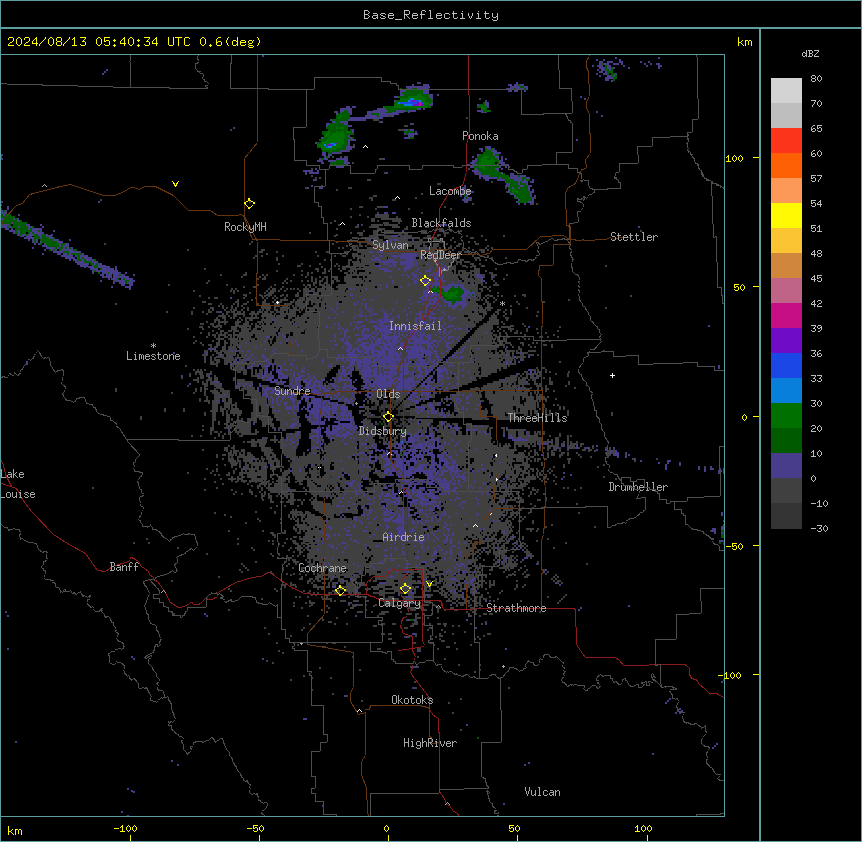This screenshot has height=842, width=862.
Task: Click the Blackfalds town label
Action: coord(441,223)
